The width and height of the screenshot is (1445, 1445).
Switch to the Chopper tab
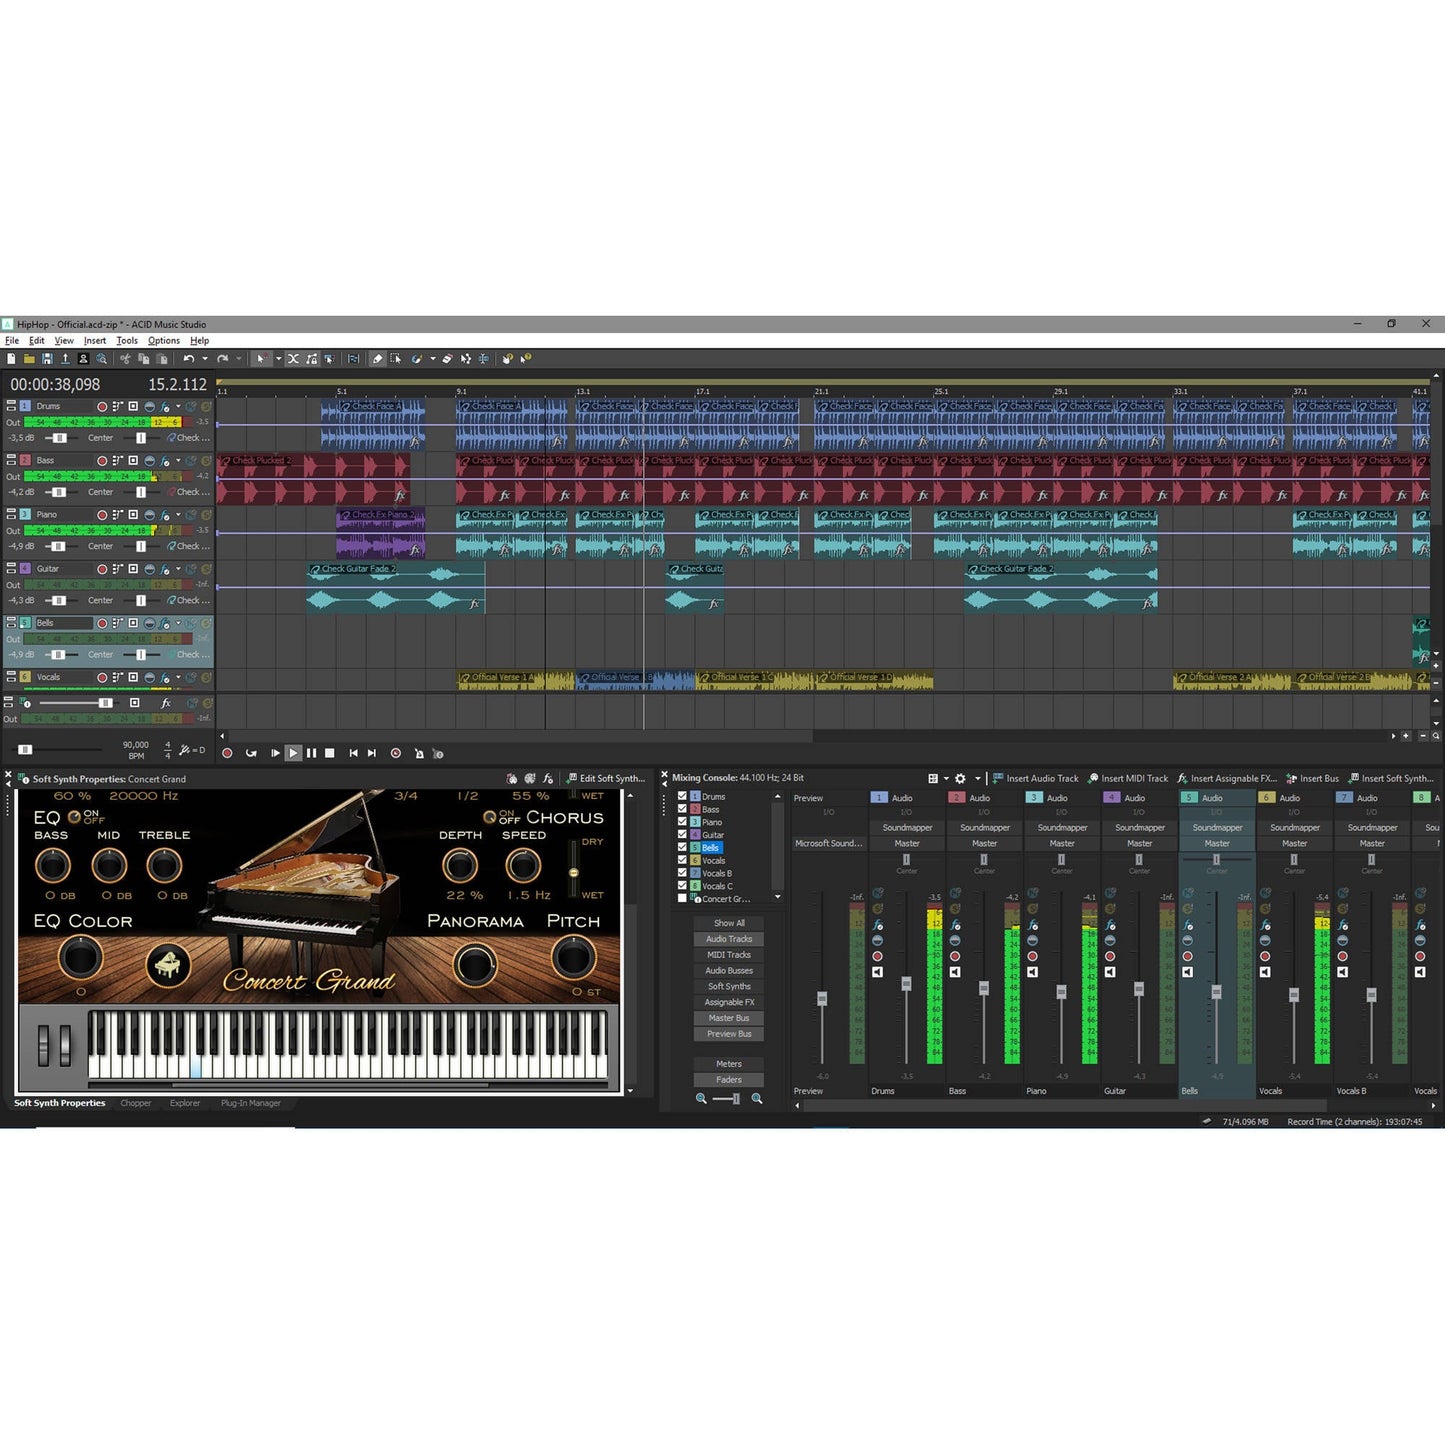click(x=136, y=1103)
